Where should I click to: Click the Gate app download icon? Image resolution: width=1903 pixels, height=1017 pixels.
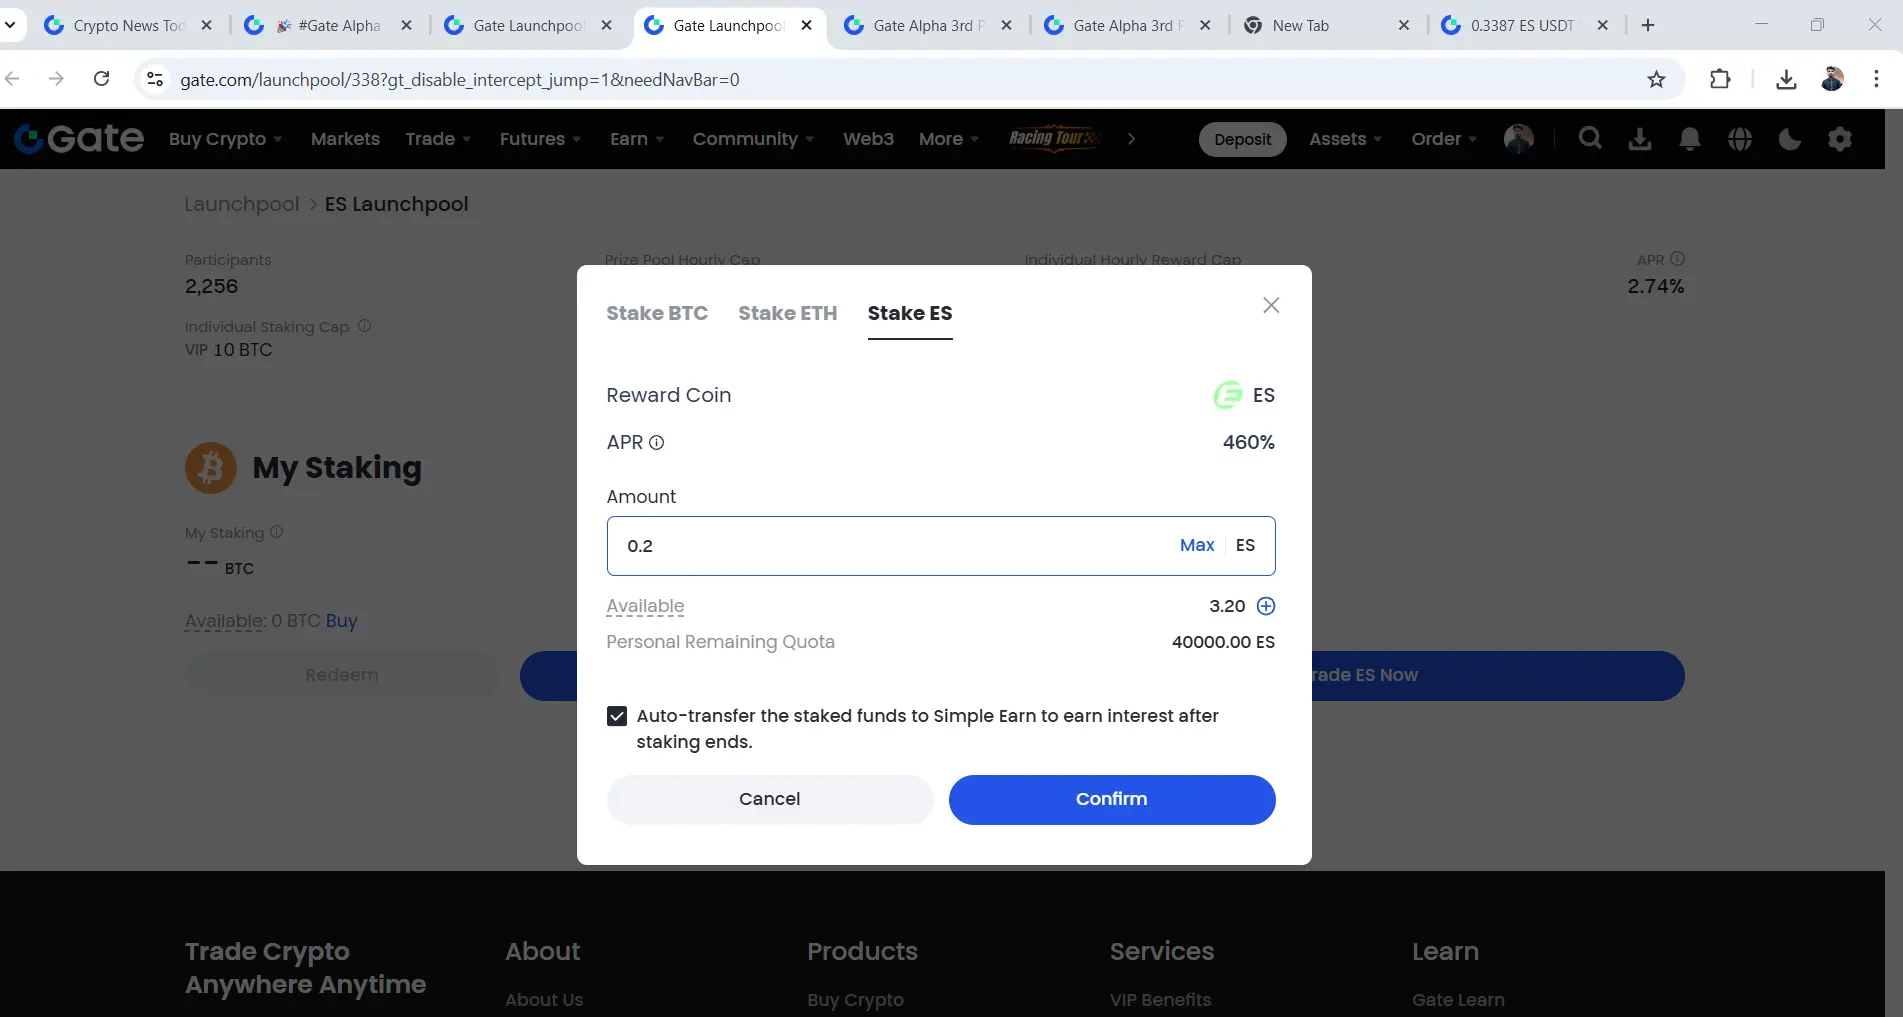[1640, 139]
